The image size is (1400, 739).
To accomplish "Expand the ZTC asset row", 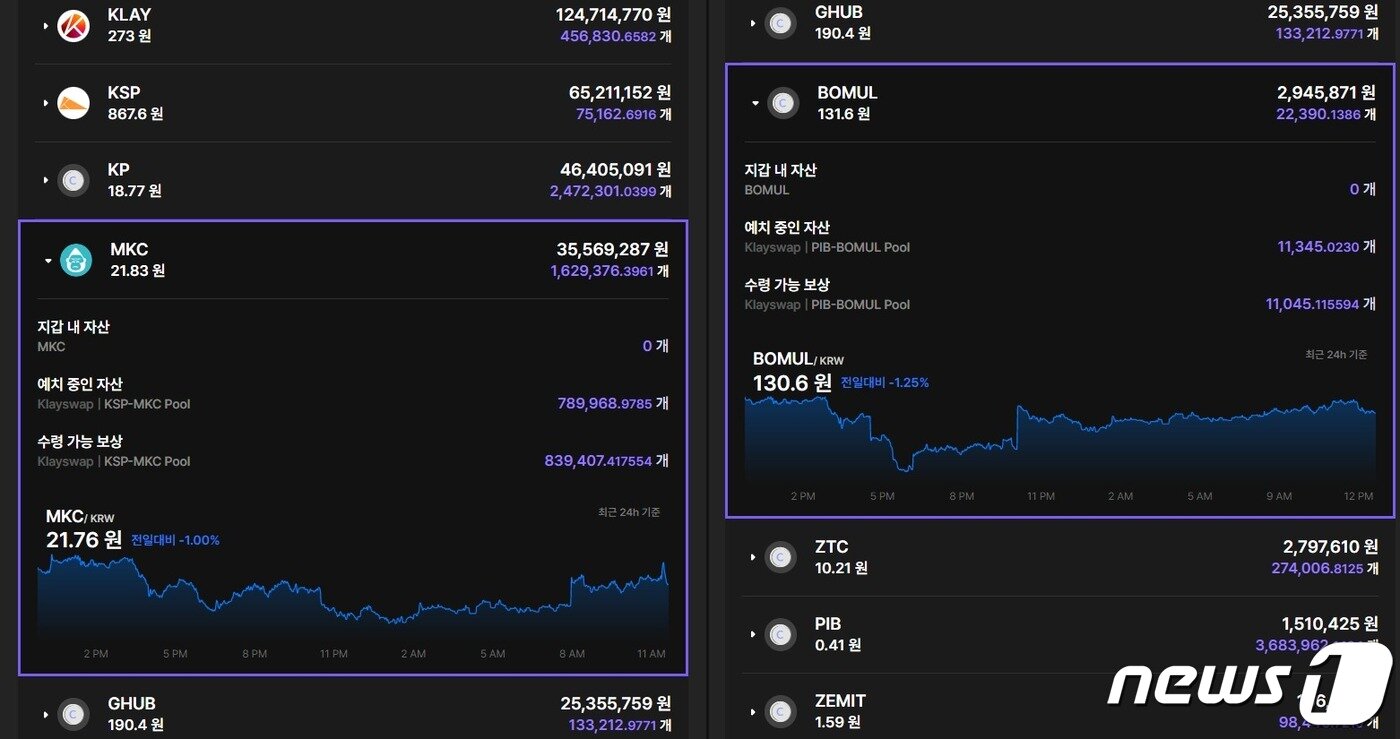I will pos(753,557).
